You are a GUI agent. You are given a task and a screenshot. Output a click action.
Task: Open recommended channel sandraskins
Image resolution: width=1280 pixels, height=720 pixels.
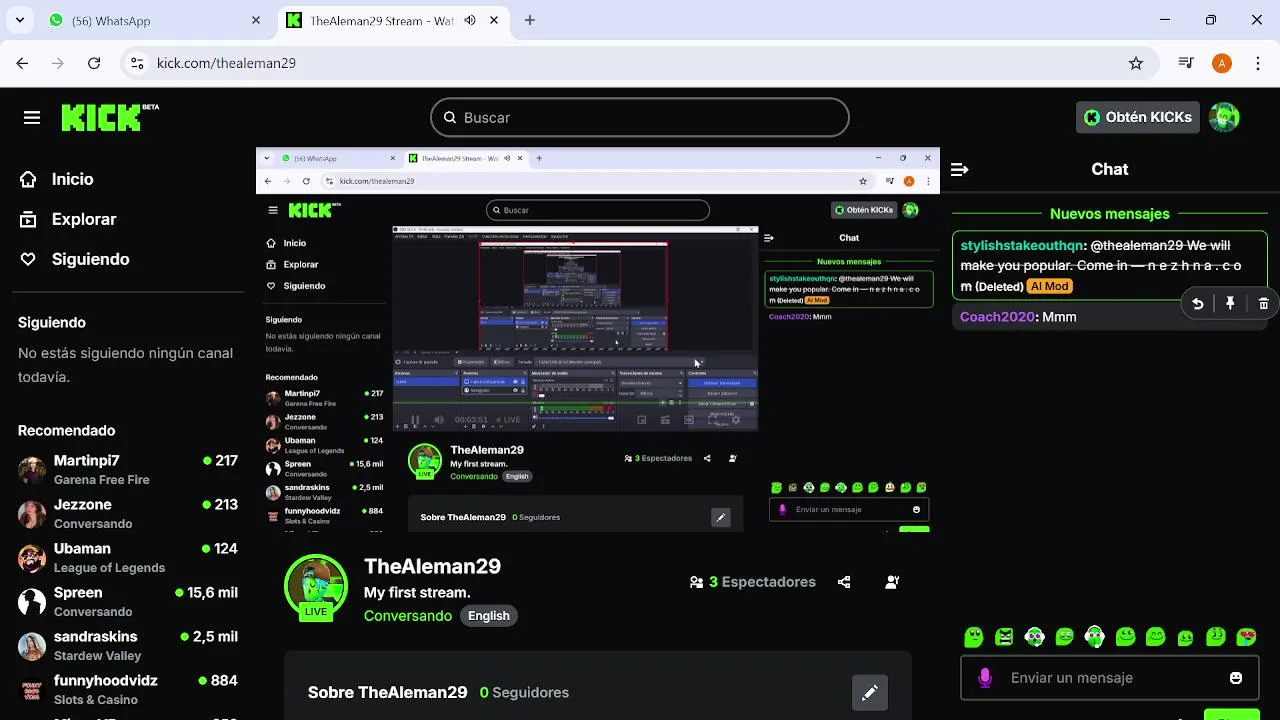pyautogui.click(x=128, y=645)
